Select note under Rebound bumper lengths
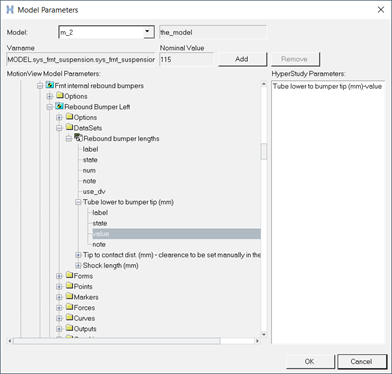This screenshot has height=374, width=392. [89, 181]
